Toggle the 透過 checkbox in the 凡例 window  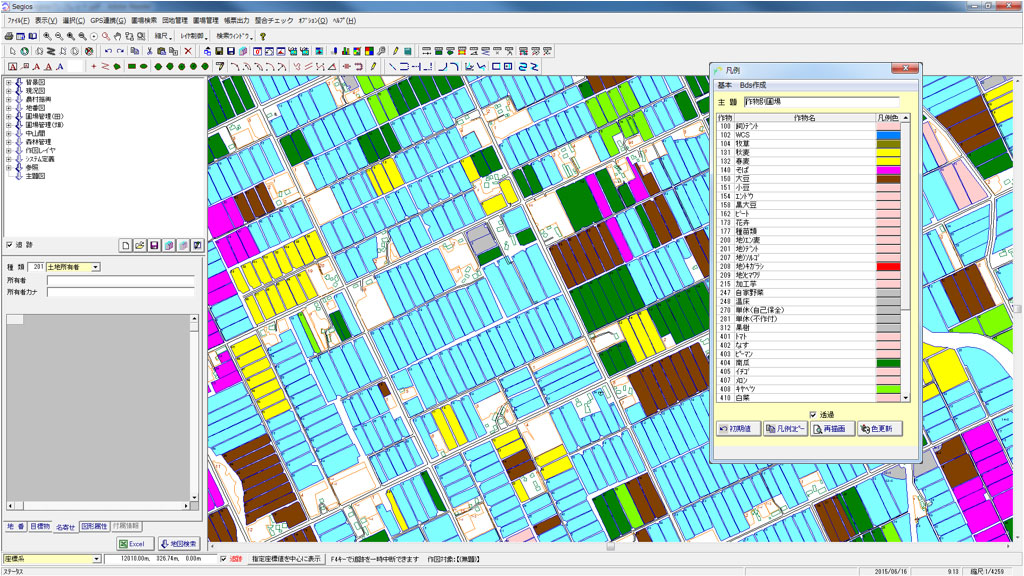813,415
